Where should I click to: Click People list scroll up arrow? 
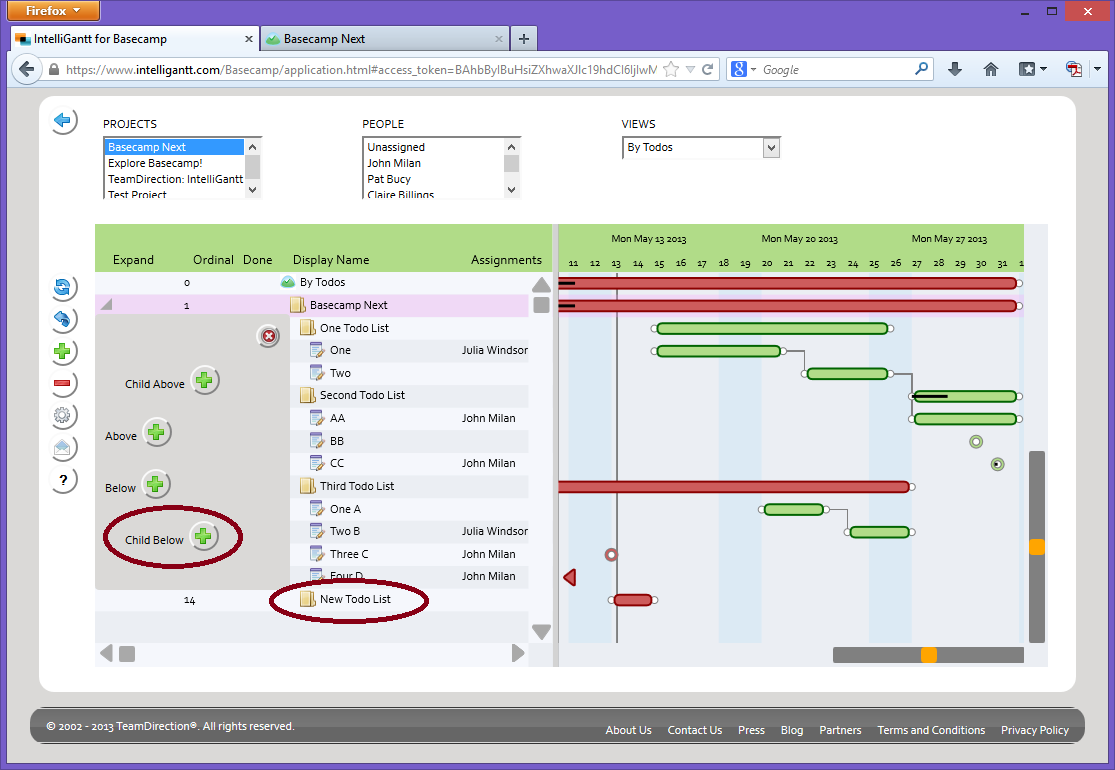click(x=511, y=146)
